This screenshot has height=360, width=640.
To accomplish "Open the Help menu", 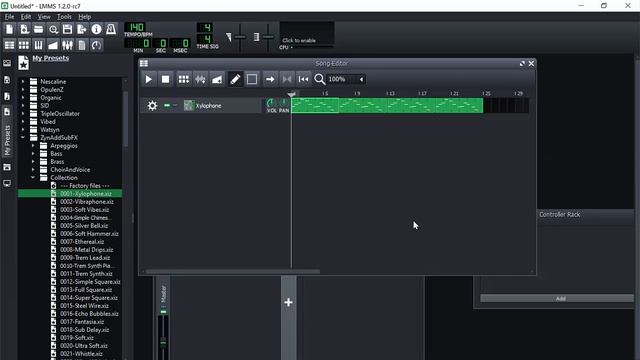I will (x=84, y=17).
